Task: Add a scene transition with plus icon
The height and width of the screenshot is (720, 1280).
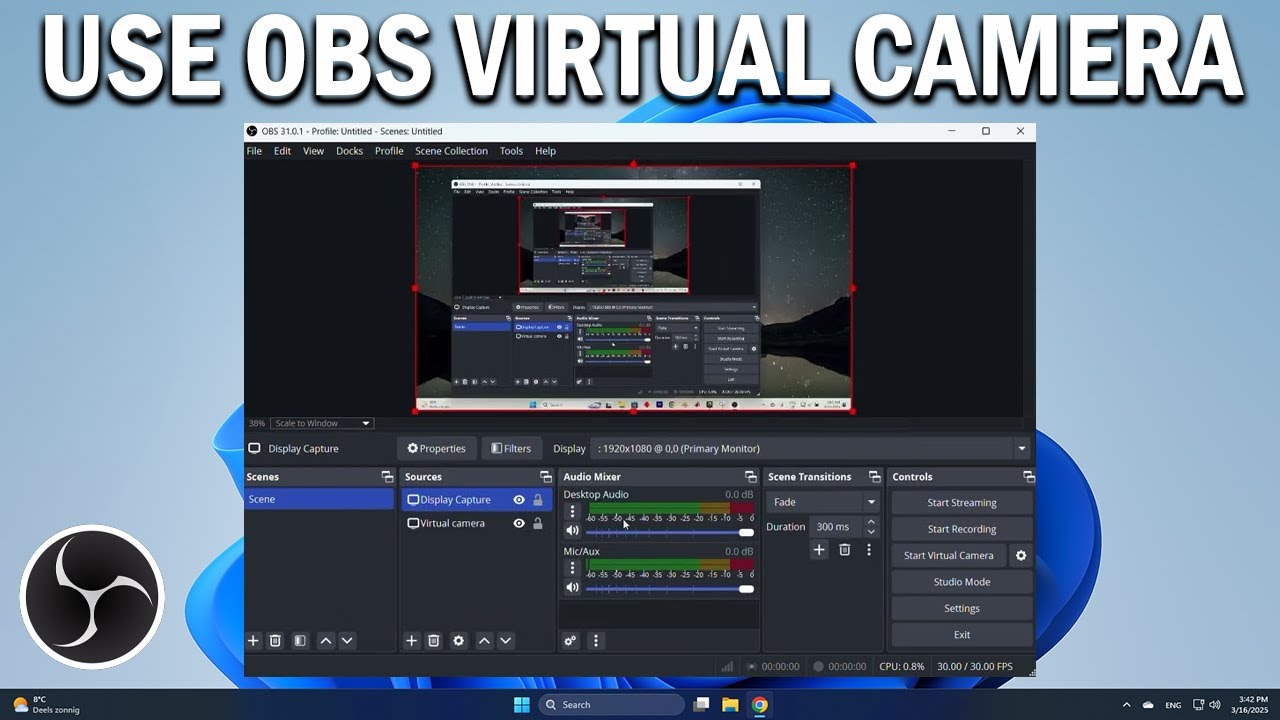Action: (x=819, y=550)
